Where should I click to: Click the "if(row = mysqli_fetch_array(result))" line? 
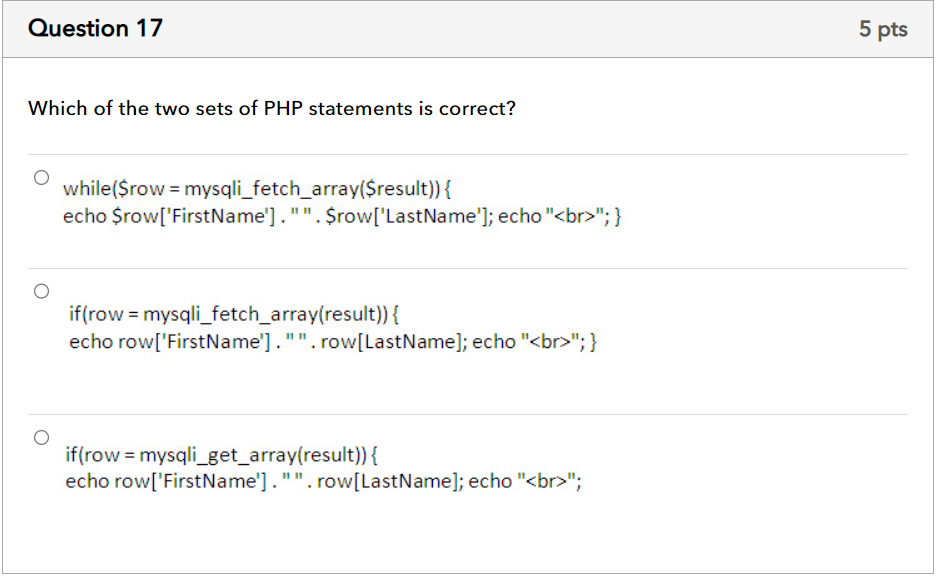coord(234,314)
